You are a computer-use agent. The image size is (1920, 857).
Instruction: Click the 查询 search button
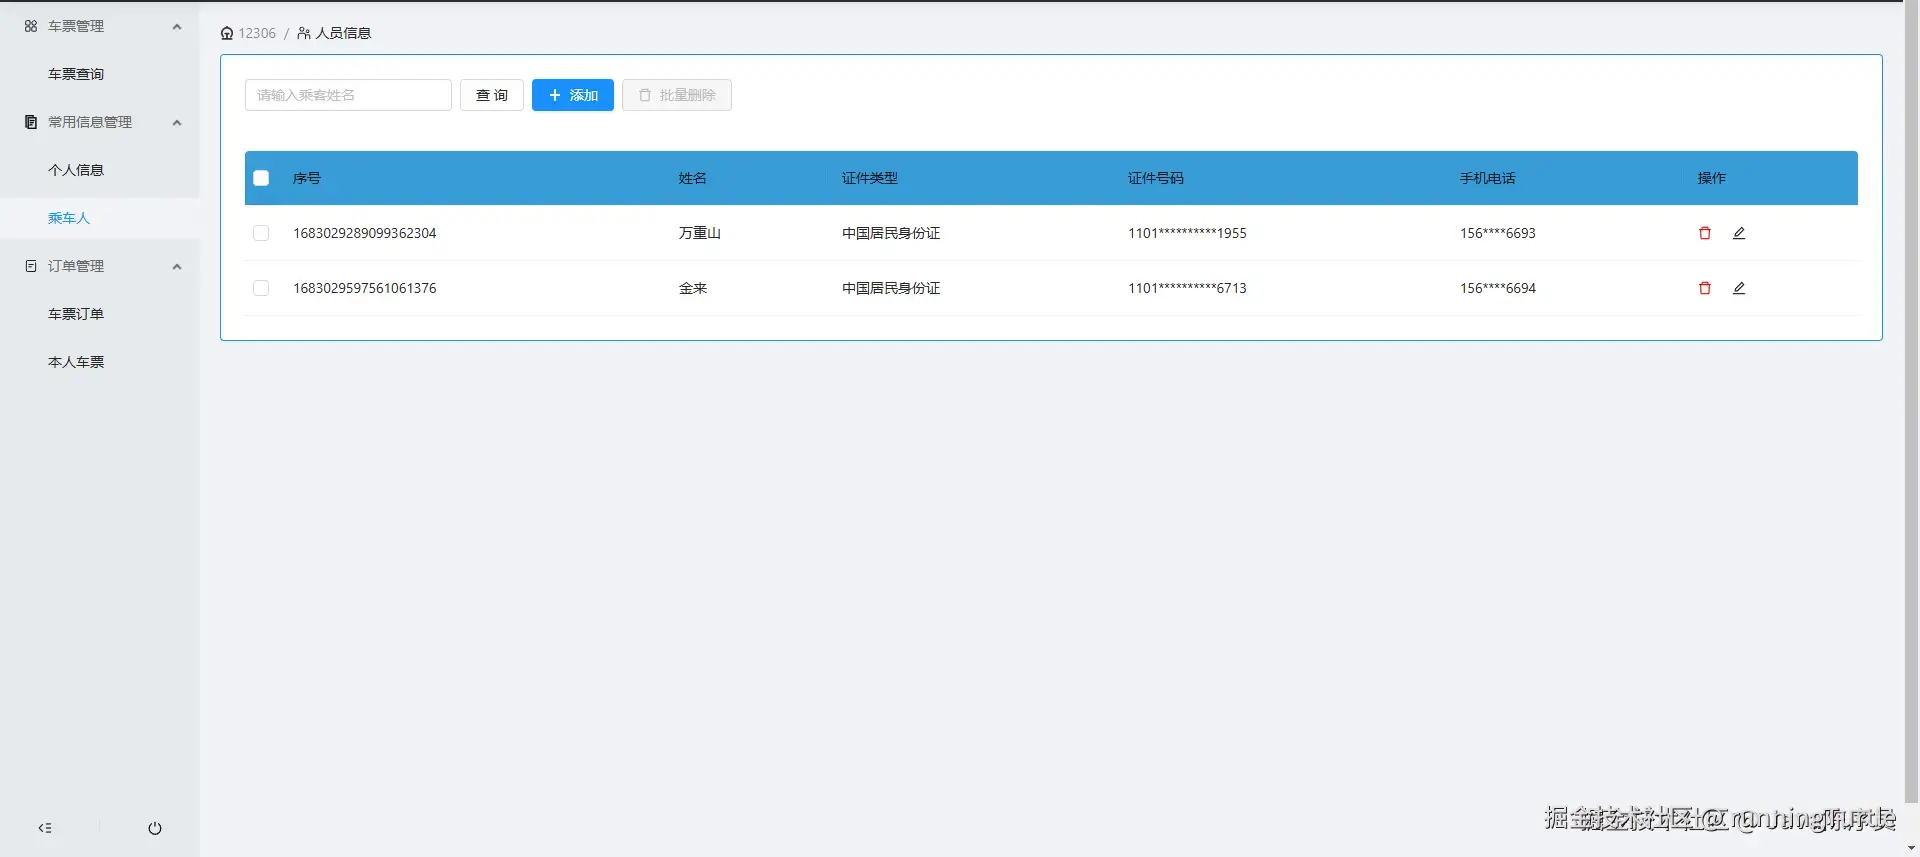[492, 95]
